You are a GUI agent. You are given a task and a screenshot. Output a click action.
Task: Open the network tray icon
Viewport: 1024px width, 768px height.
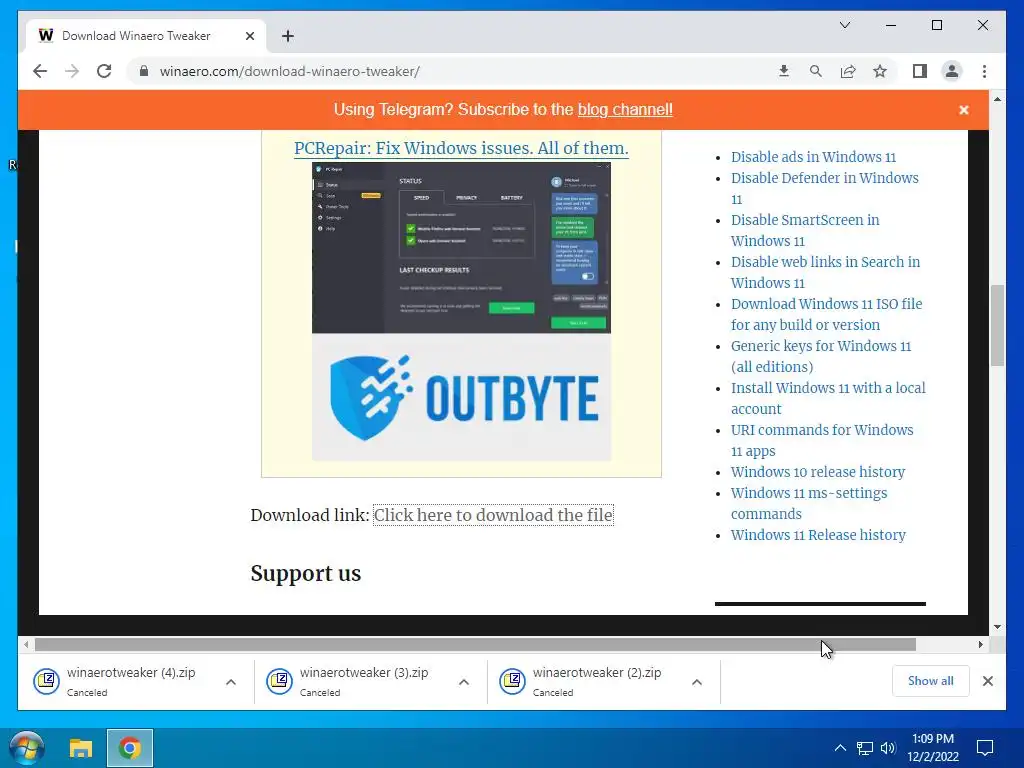coord(865,748)
